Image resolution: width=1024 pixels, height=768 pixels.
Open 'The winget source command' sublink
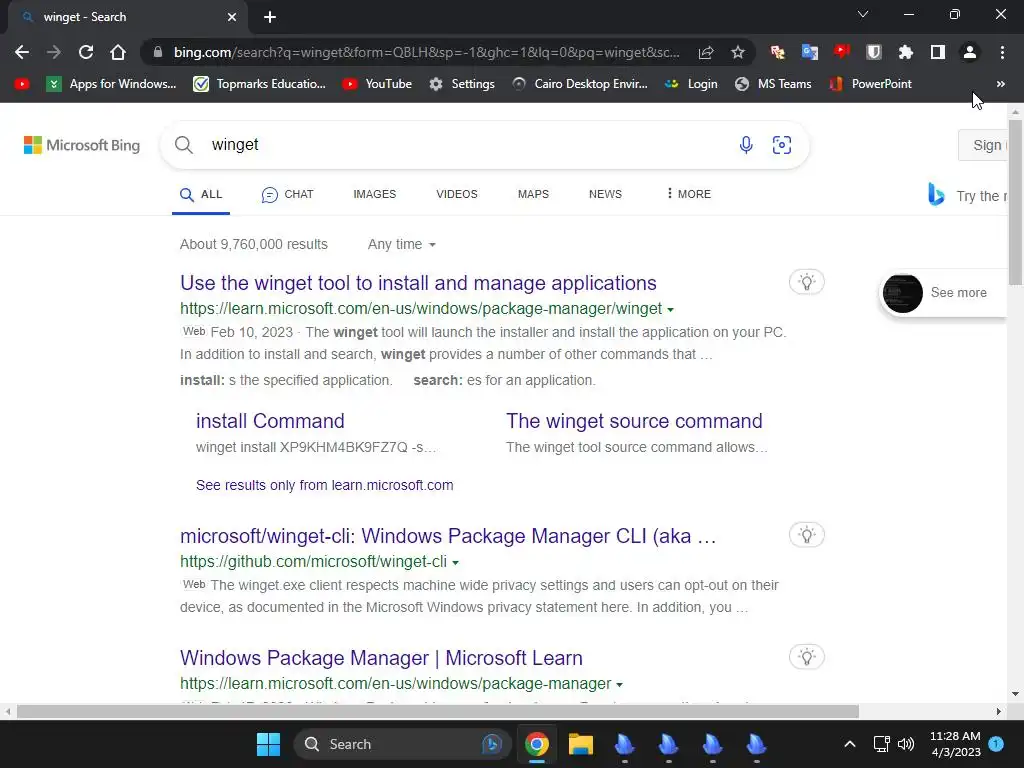pos(634,421)
